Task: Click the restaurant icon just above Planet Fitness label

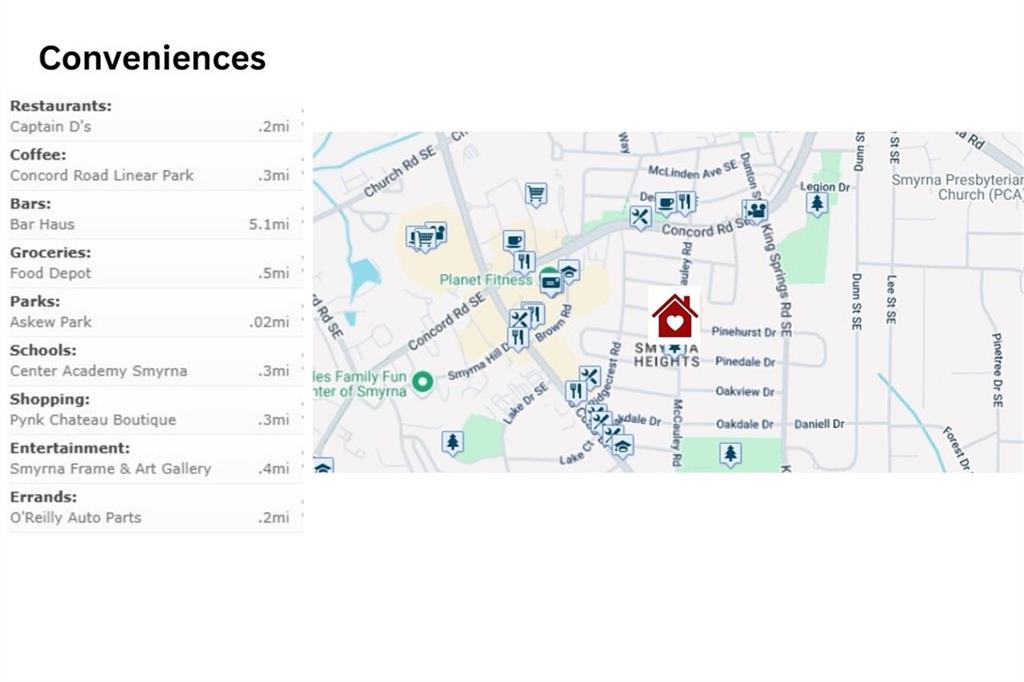Action: click(x=524, y=261)
